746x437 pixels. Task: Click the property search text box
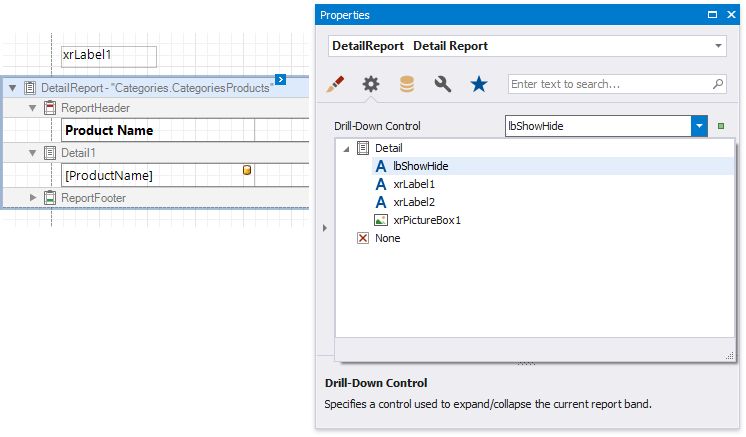610,85
